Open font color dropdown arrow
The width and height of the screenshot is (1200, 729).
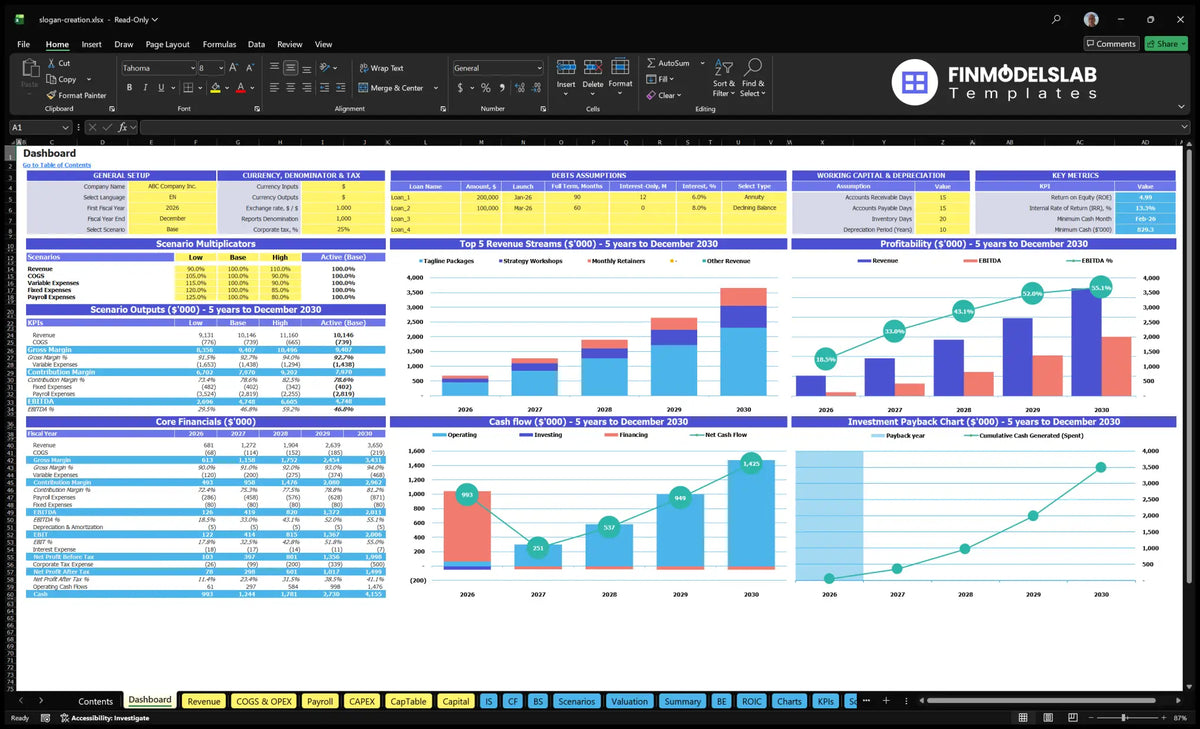(x=251, y=88)
